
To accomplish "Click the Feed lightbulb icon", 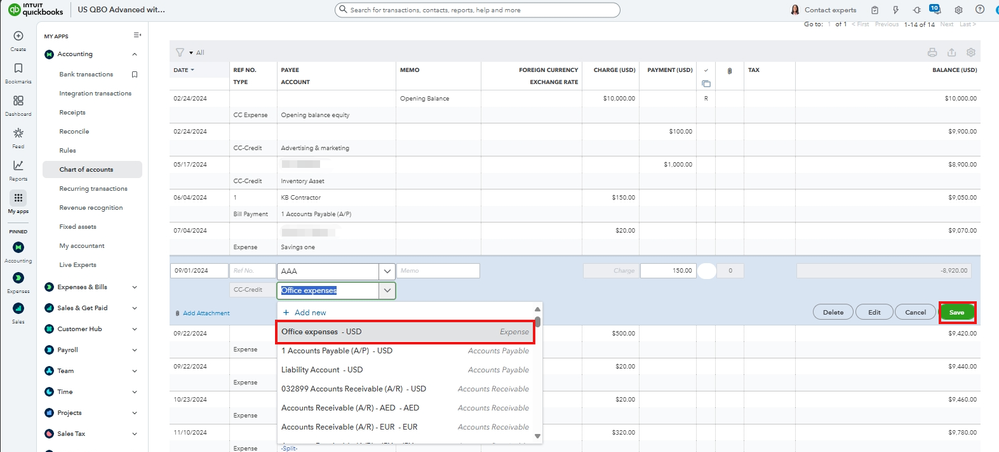I will pyautogui.click(x=18, y=133).
